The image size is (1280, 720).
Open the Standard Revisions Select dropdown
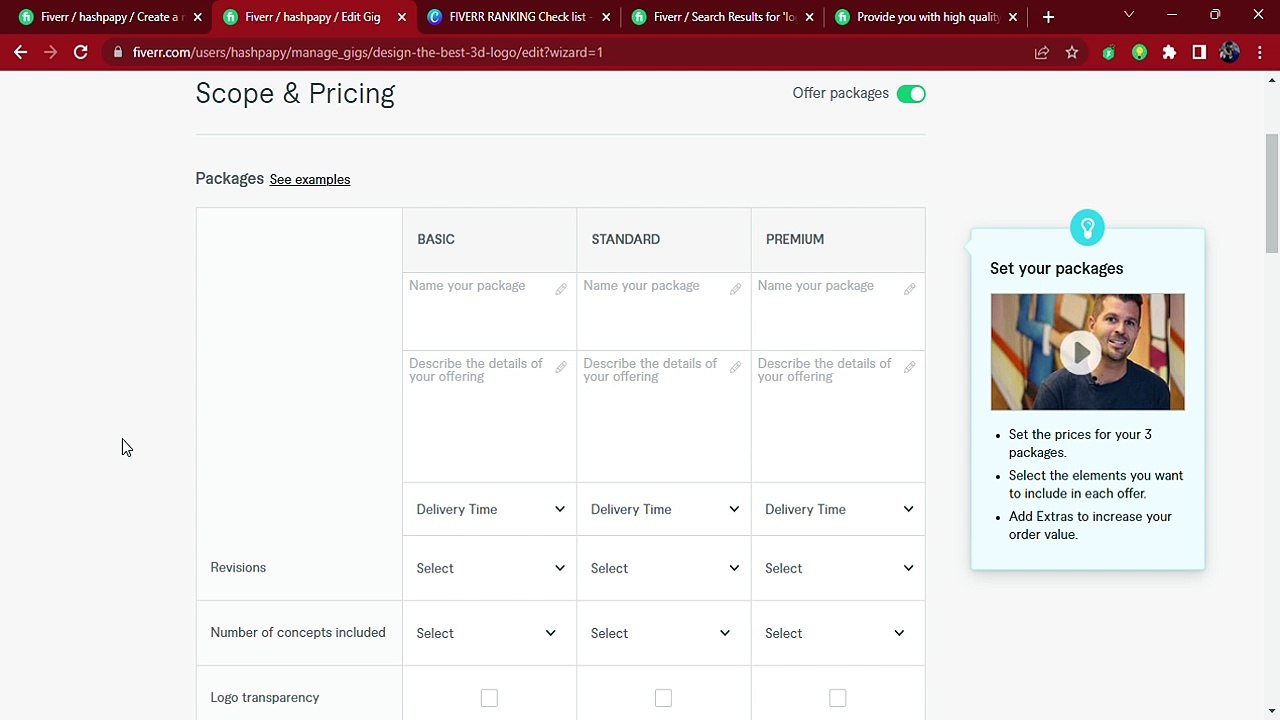point(664,568)
